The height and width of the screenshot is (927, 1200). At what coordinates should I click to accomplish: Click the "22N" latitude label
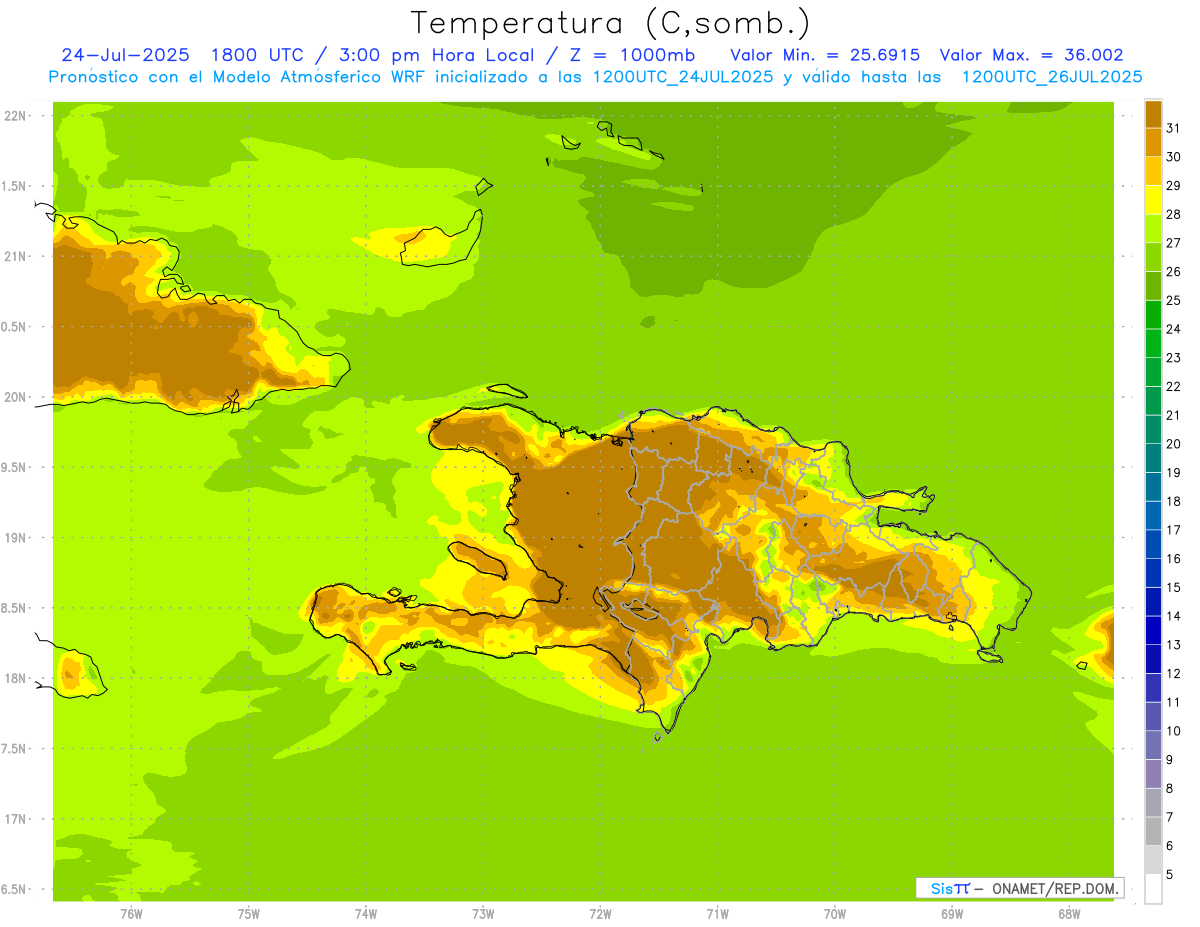click(15, 116)
